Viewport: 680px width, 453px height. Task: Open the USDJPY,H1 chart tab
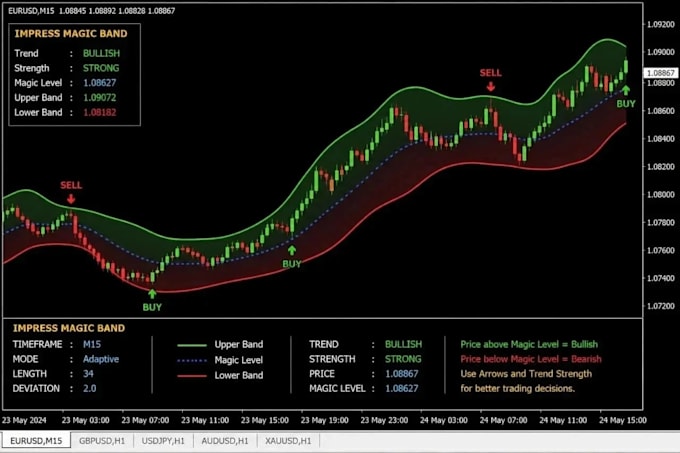pyautogui.click(x=163, y=441)
